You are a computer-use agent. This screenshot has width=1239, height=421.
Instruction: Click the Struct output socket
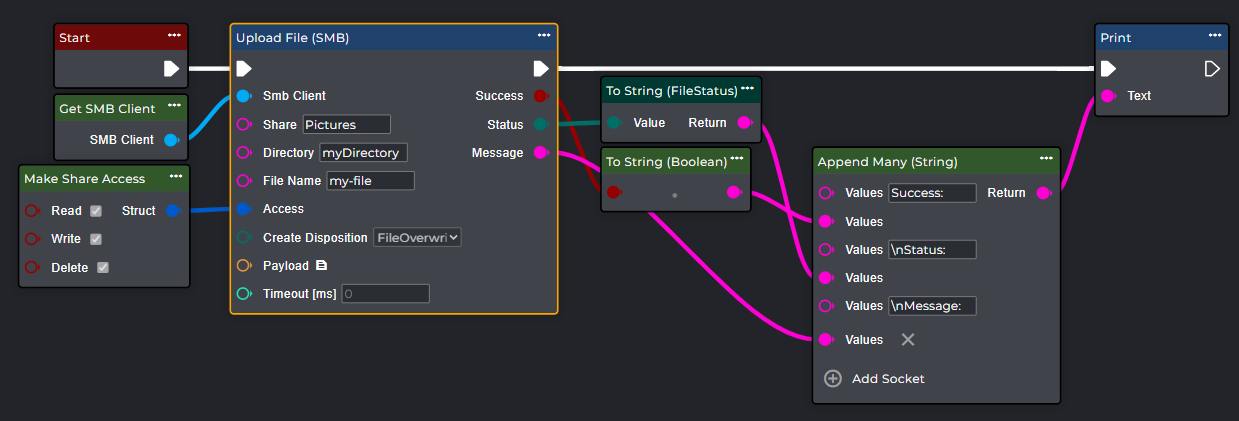(x=173, y=211)
